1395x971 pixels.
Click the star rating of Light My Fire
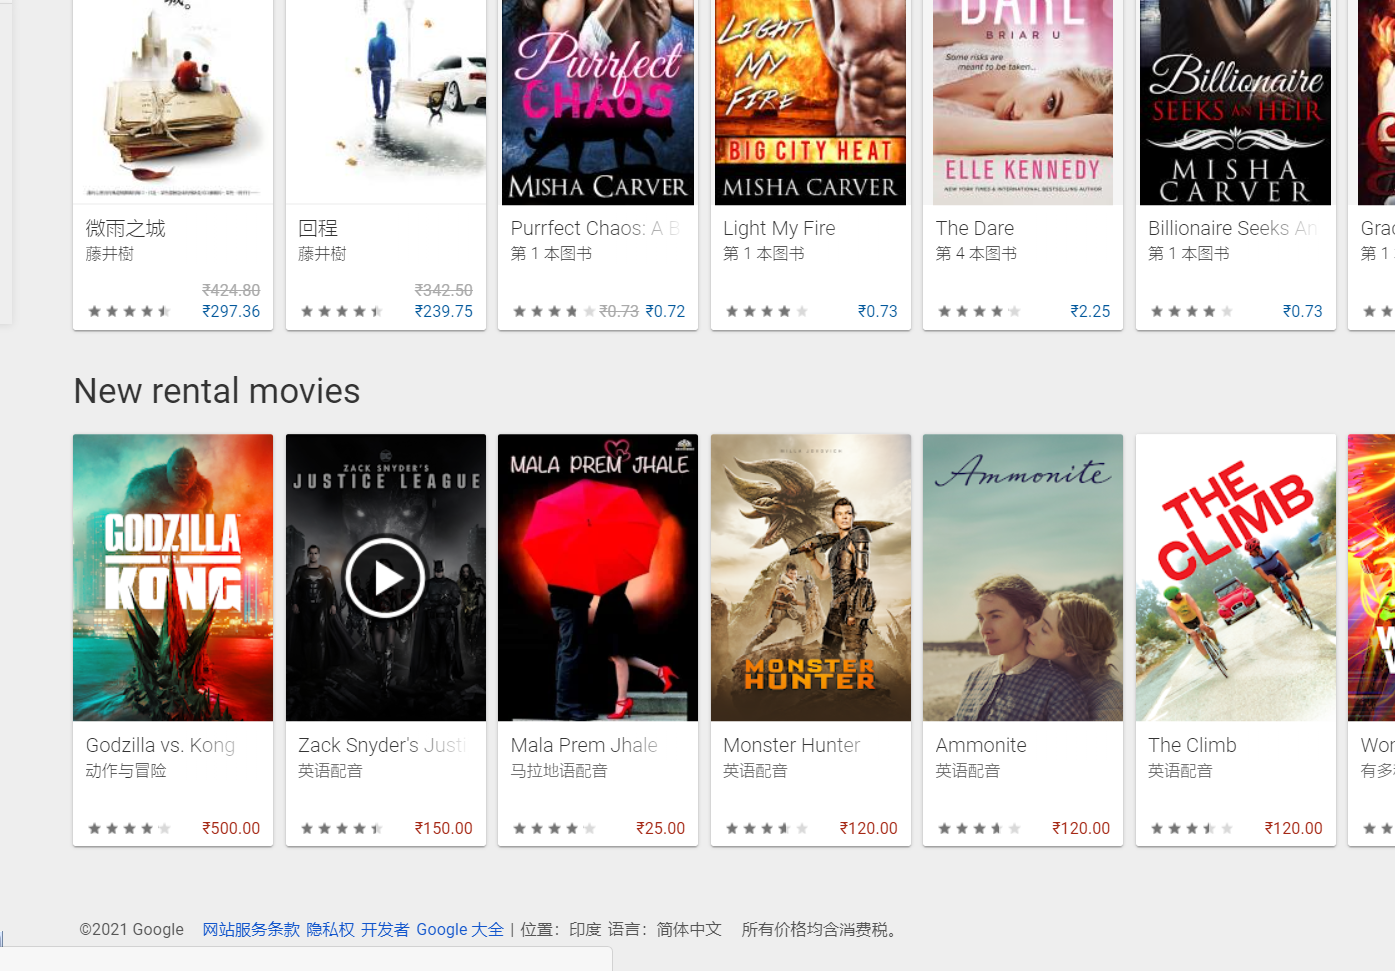[767, 311]
